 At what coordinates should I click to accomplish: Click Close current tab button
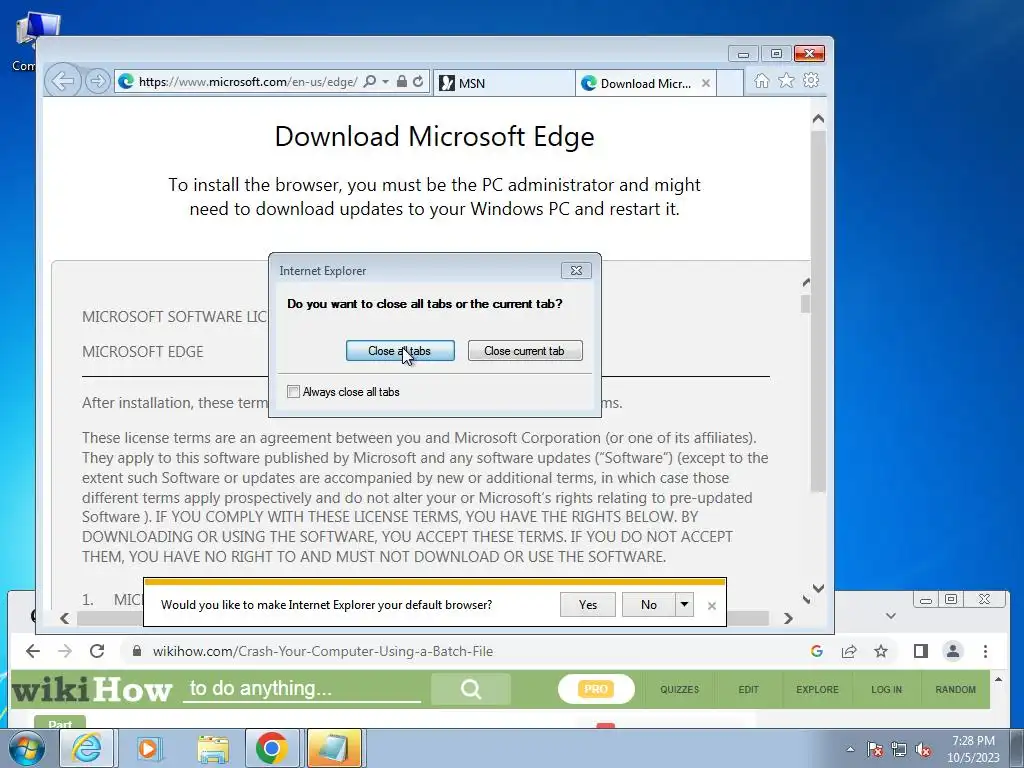[x=525, y=351]
